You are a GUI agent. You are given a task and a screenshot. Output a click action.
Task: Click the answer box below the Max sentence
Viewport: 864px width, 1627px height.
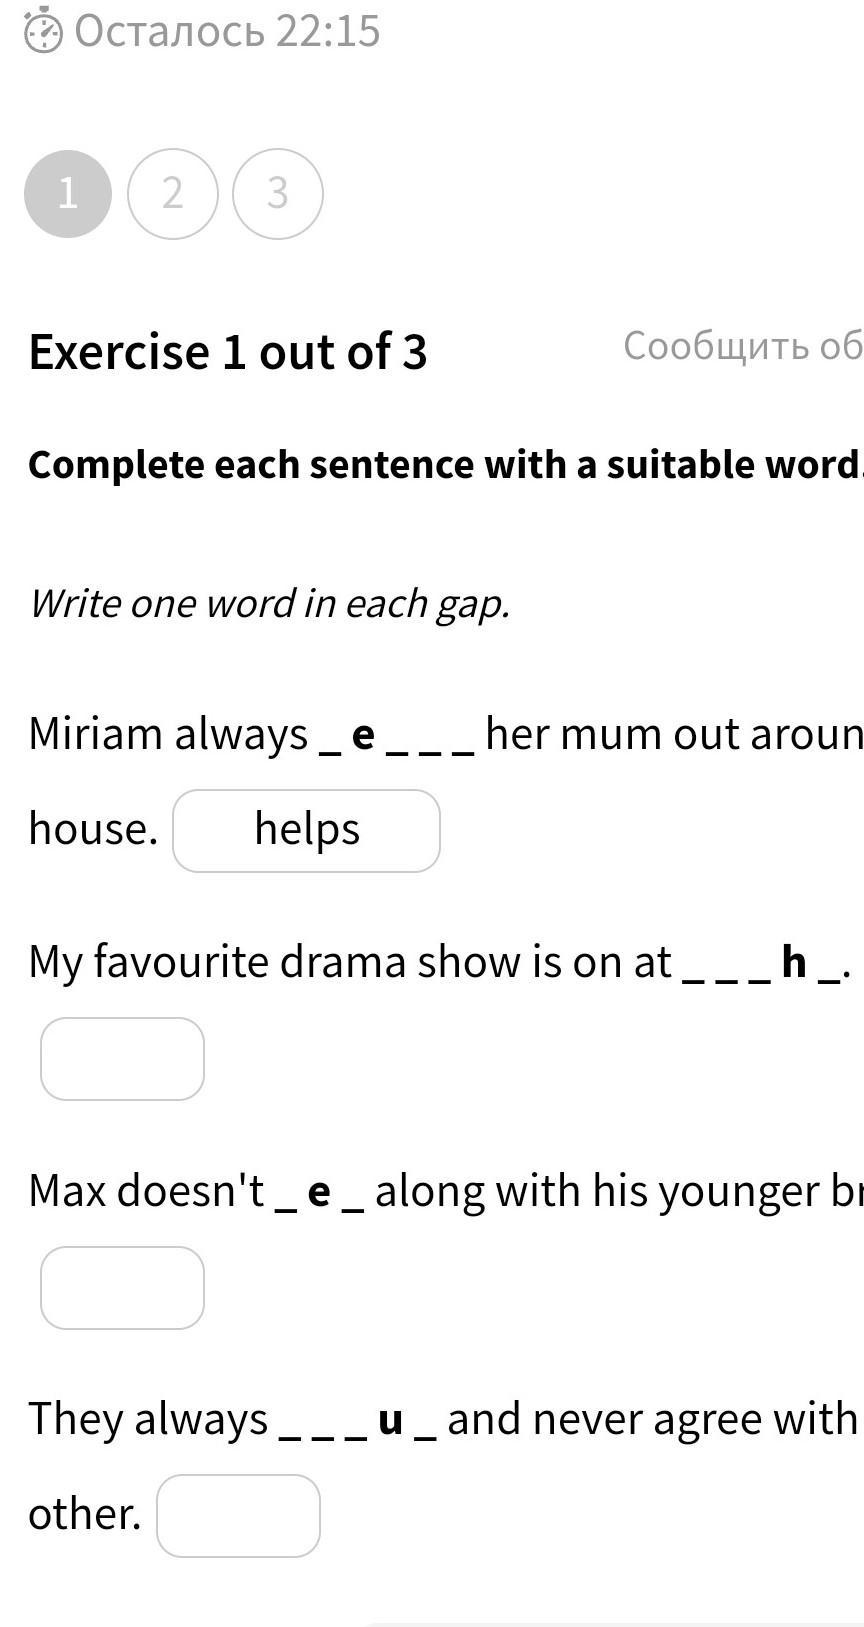122,1288
